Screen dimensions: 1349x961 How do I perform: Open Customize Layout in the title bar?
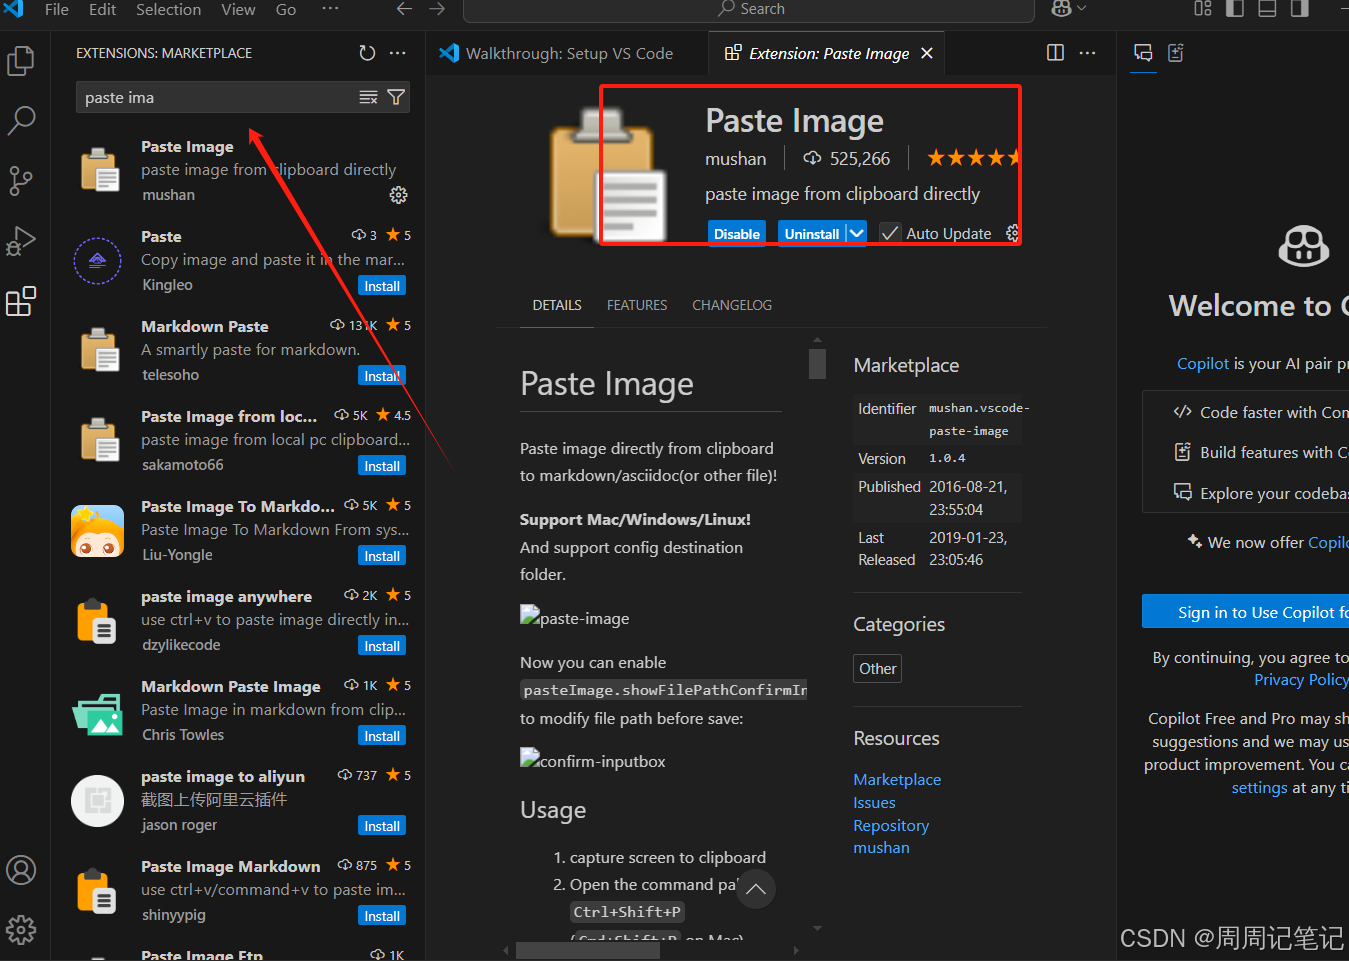point(1203,9)
